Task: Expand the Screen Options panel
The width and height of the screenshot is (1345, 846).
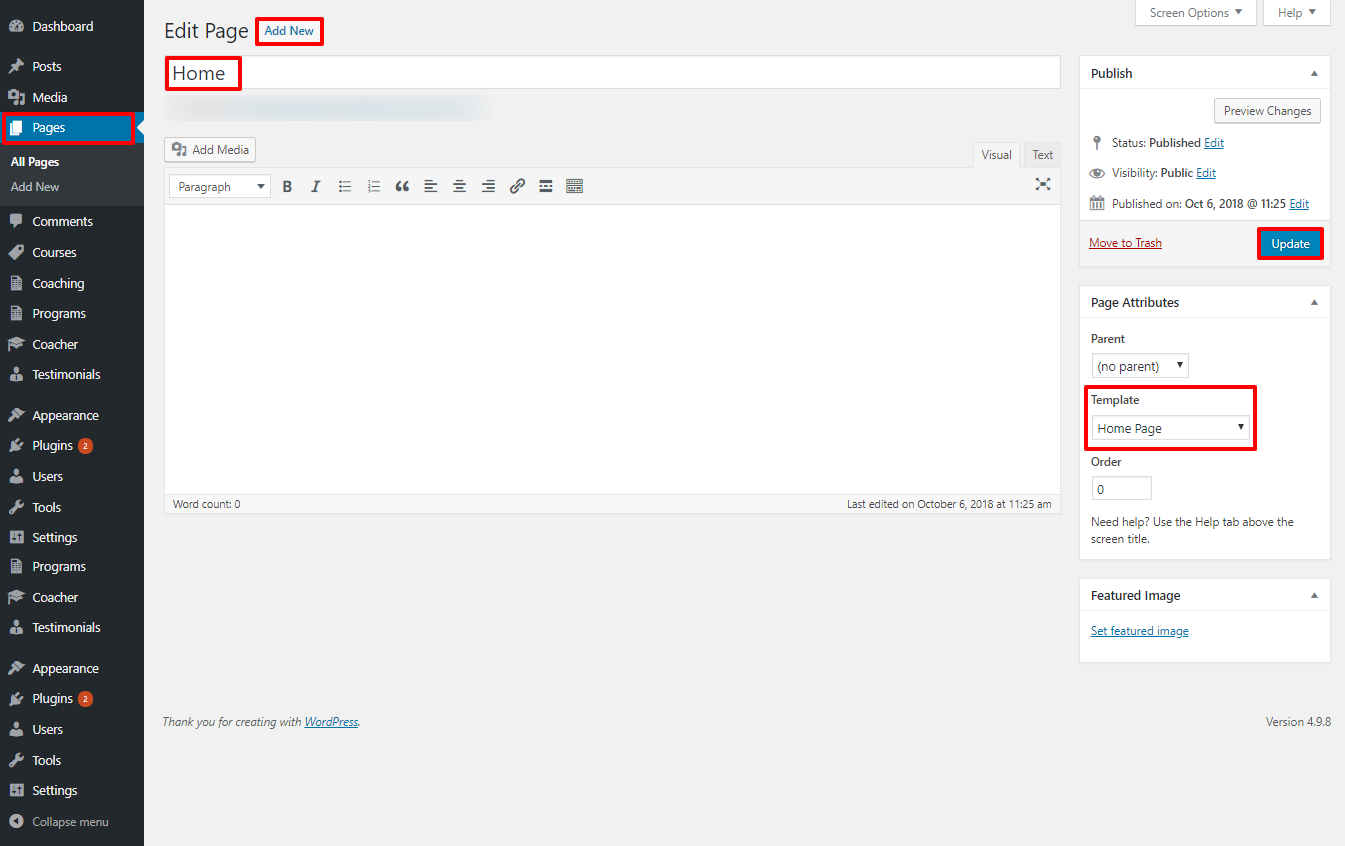Action: point(1195,13)
